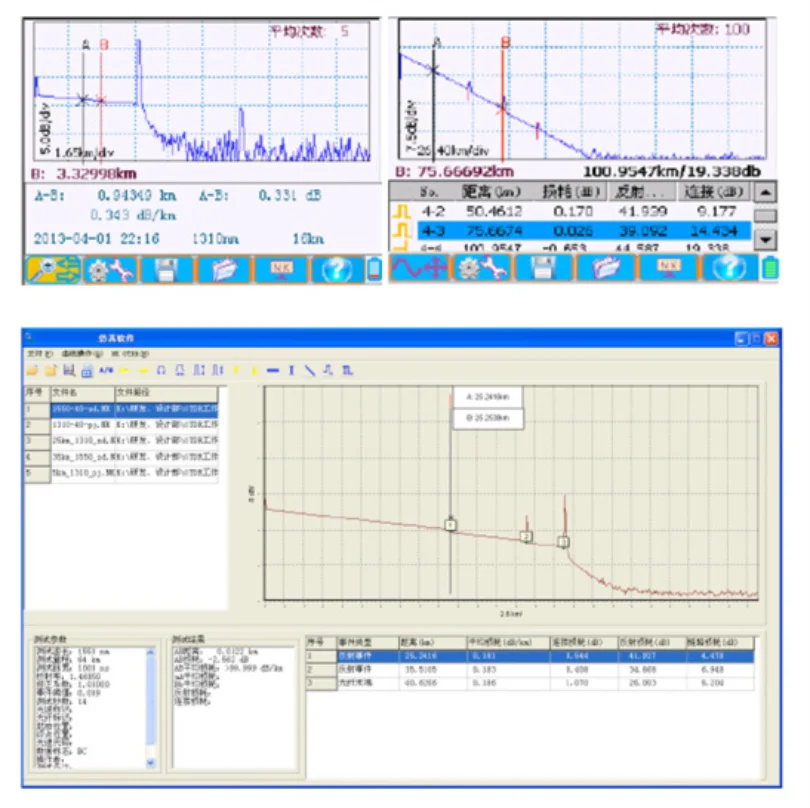Image resolution: width=810 pixels, height=808 pixels.
Task: Click the diagonal blue line icon in toolbar
Action: pyautogui.click(x=310, y=370)
